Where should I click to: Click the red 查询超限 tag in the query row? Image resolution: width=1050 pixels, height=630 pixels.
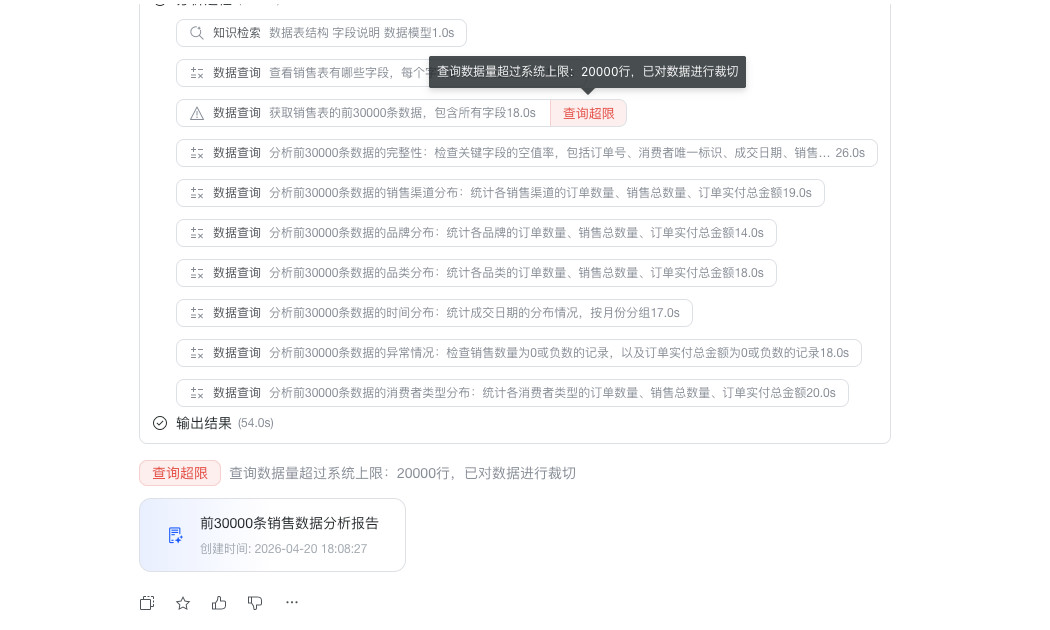pyautogui.click(x=588, y=113)
